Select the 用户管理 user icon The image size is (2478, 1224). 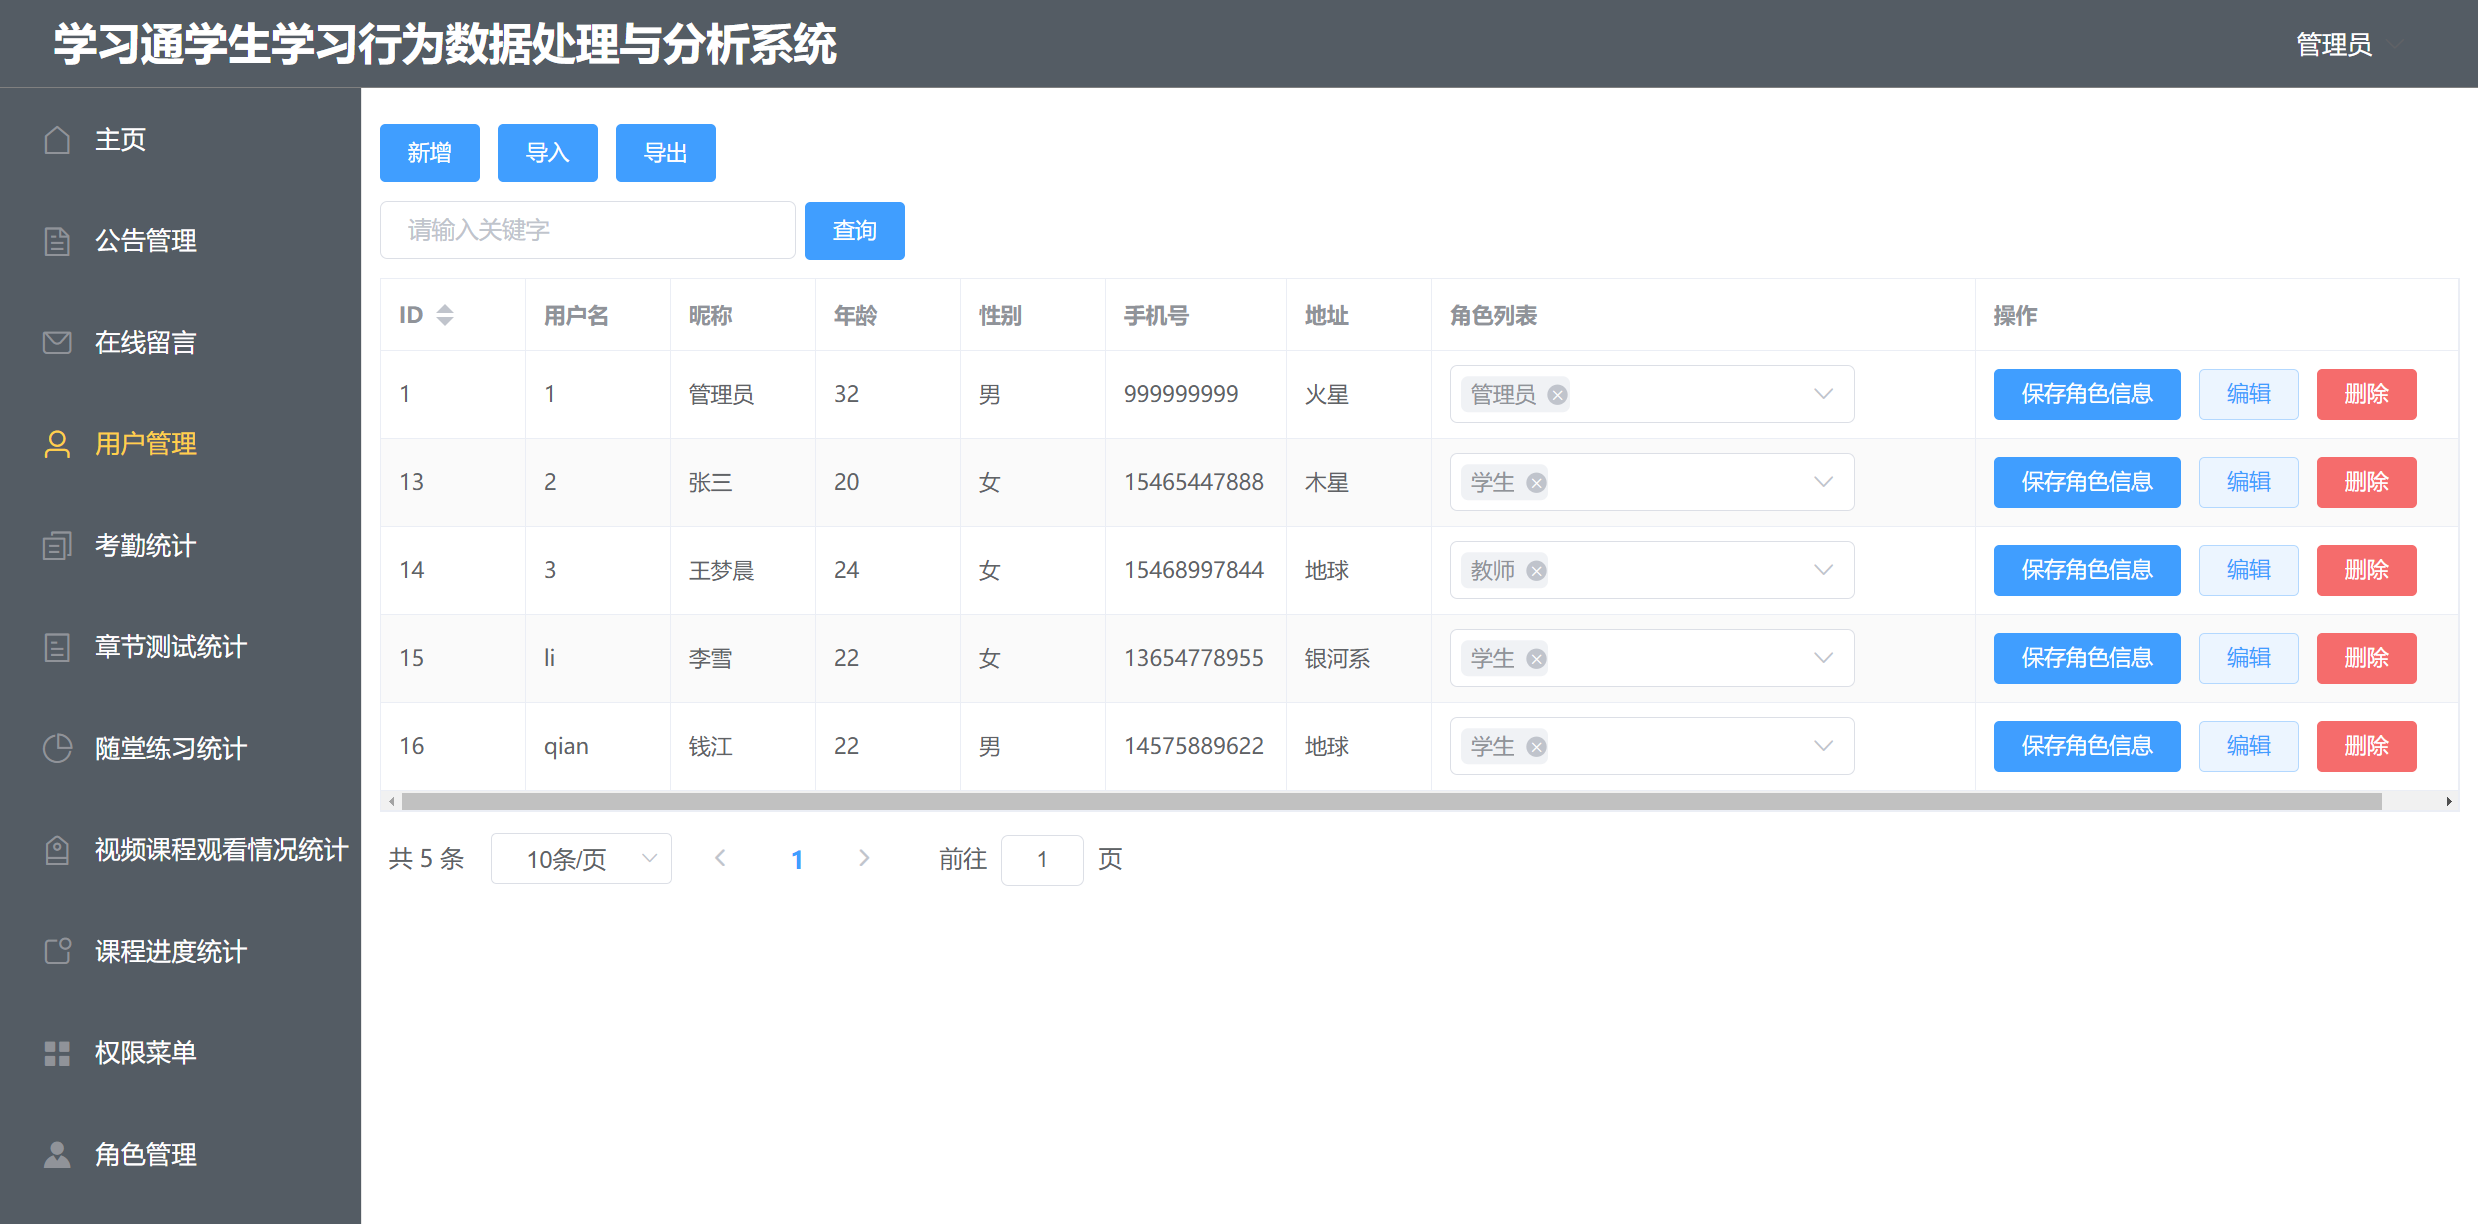pos(56,444)
